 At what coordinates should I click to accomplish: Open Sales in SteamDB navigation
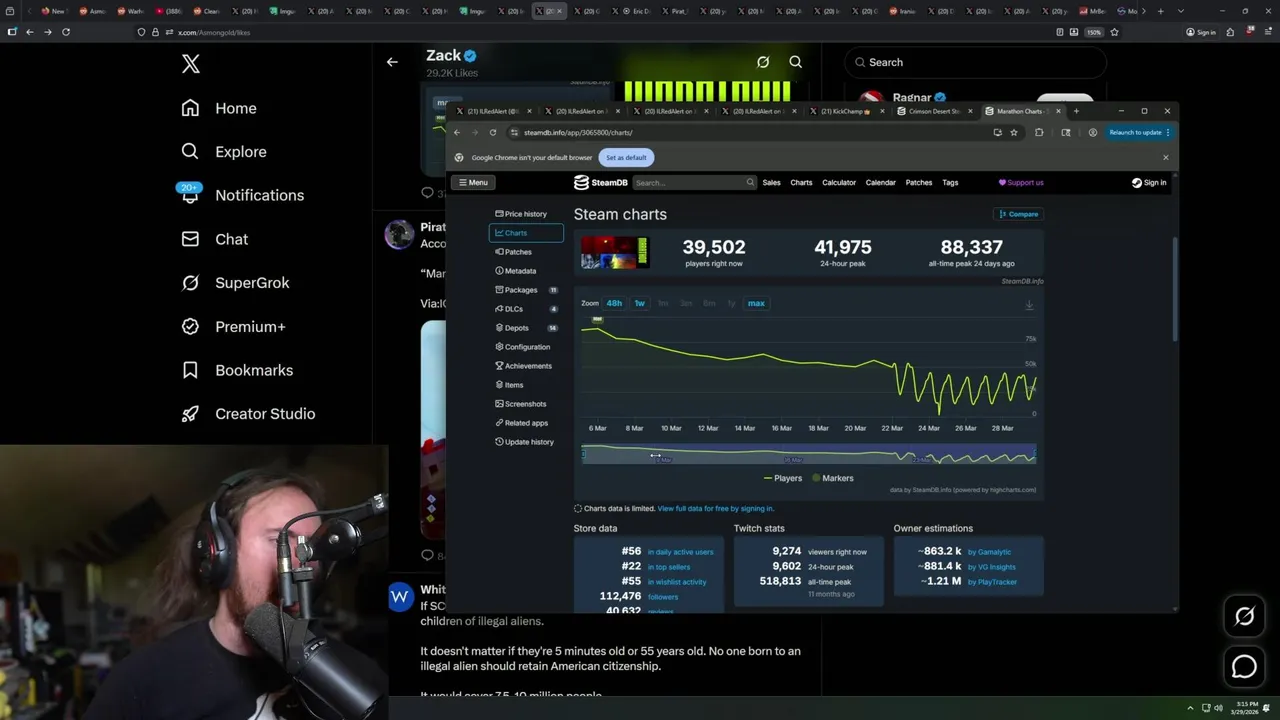(x=772, y=183)
